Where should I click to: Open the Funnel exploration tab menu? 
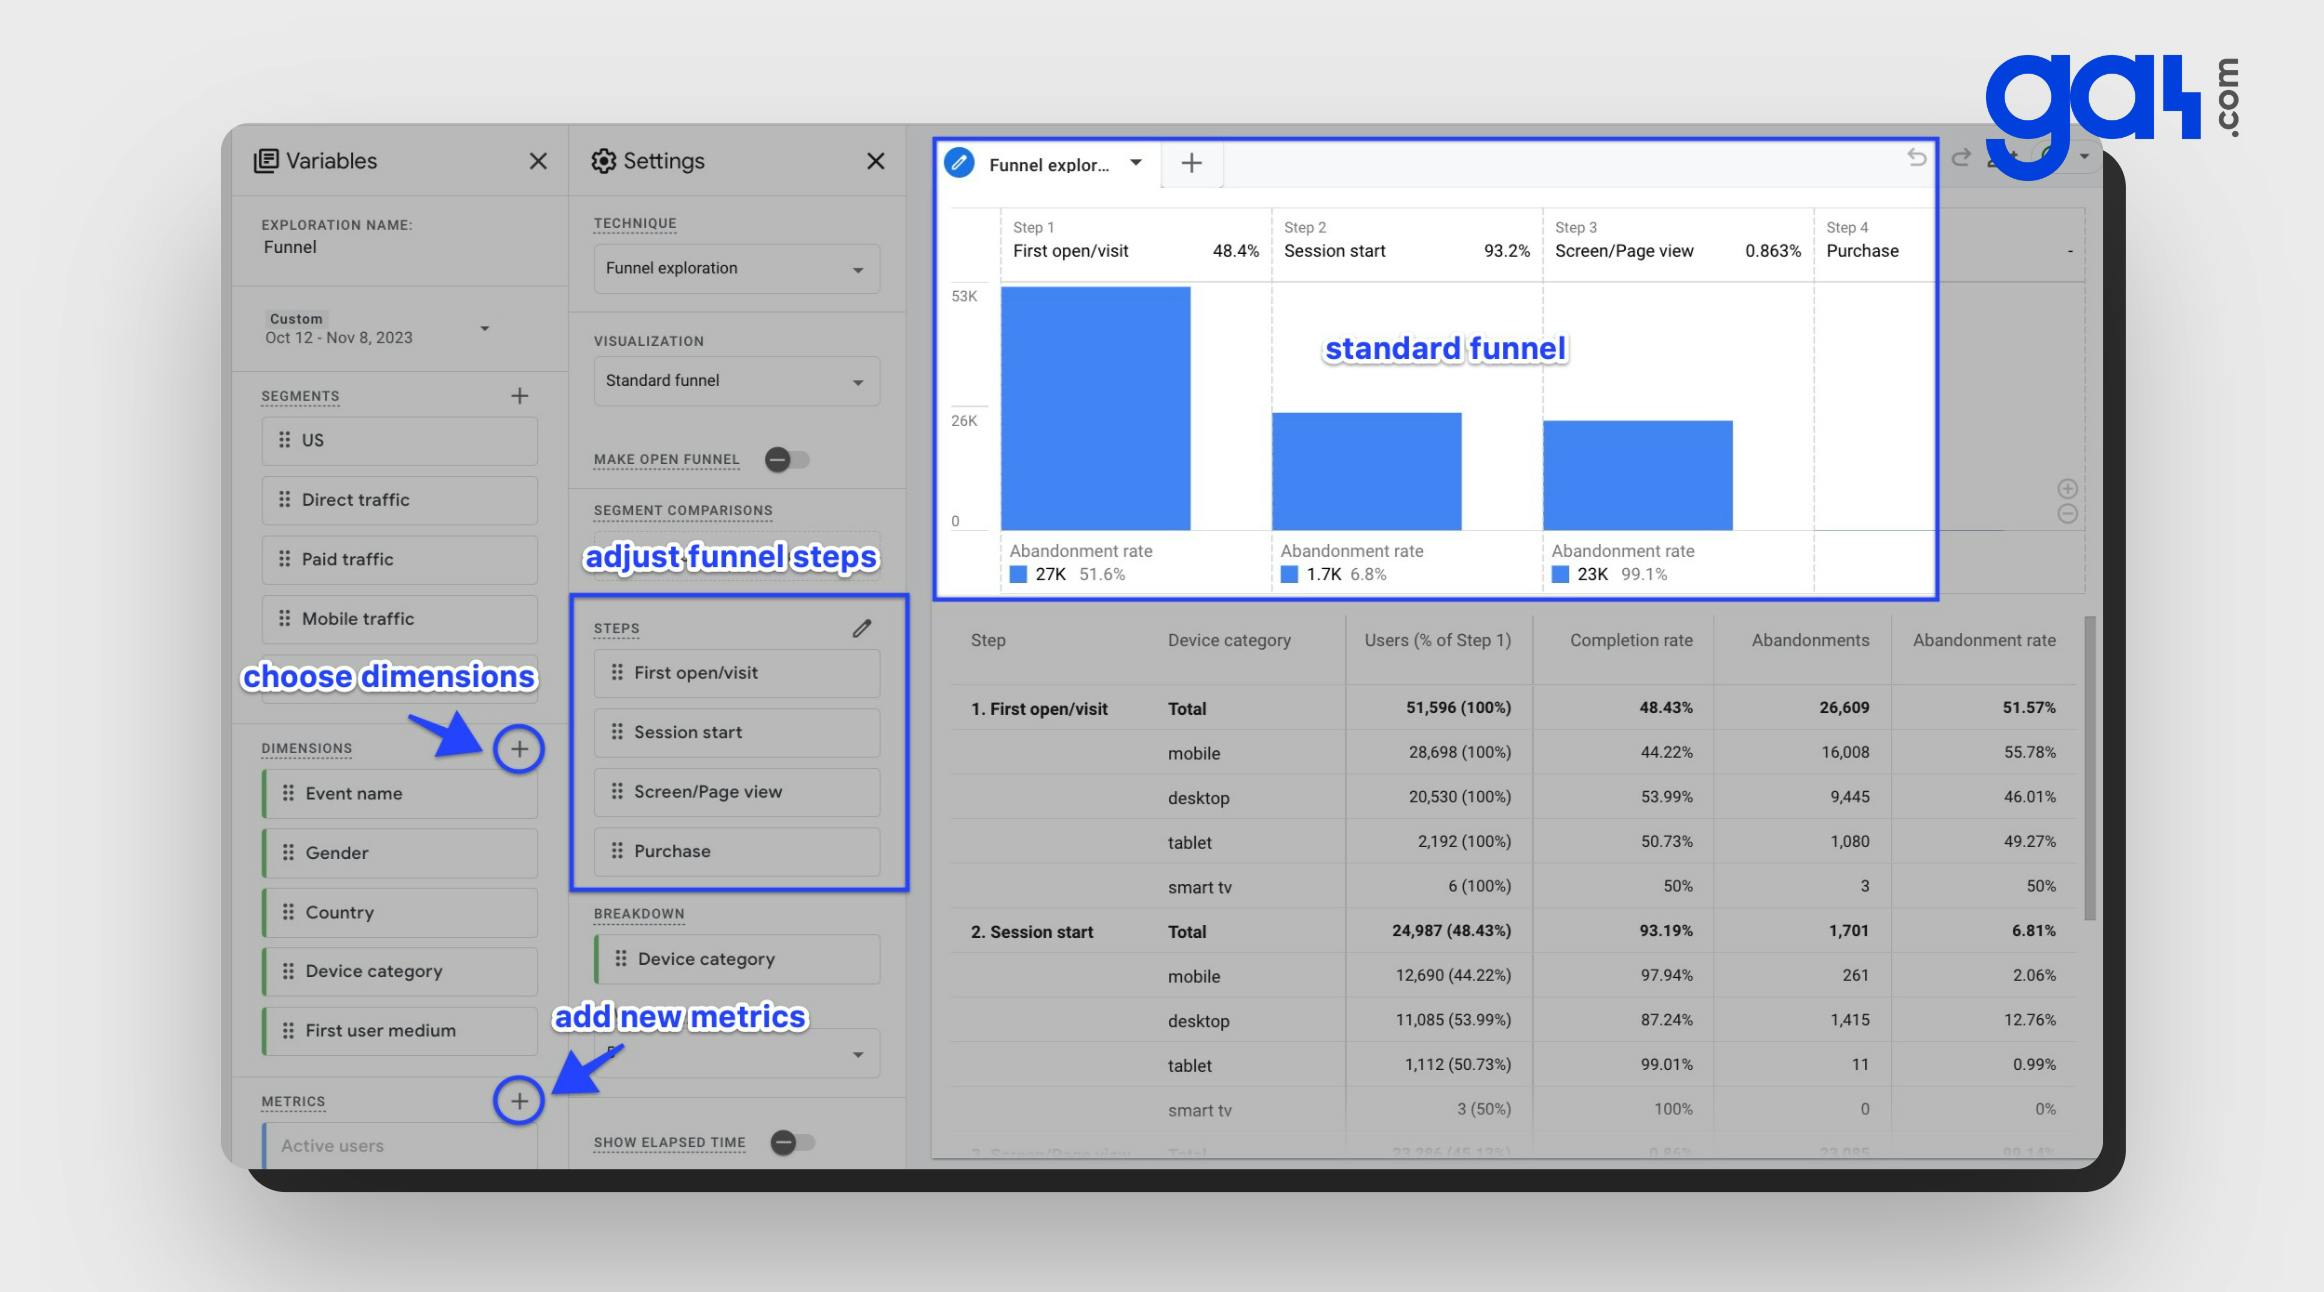(x=1135, y=163)
